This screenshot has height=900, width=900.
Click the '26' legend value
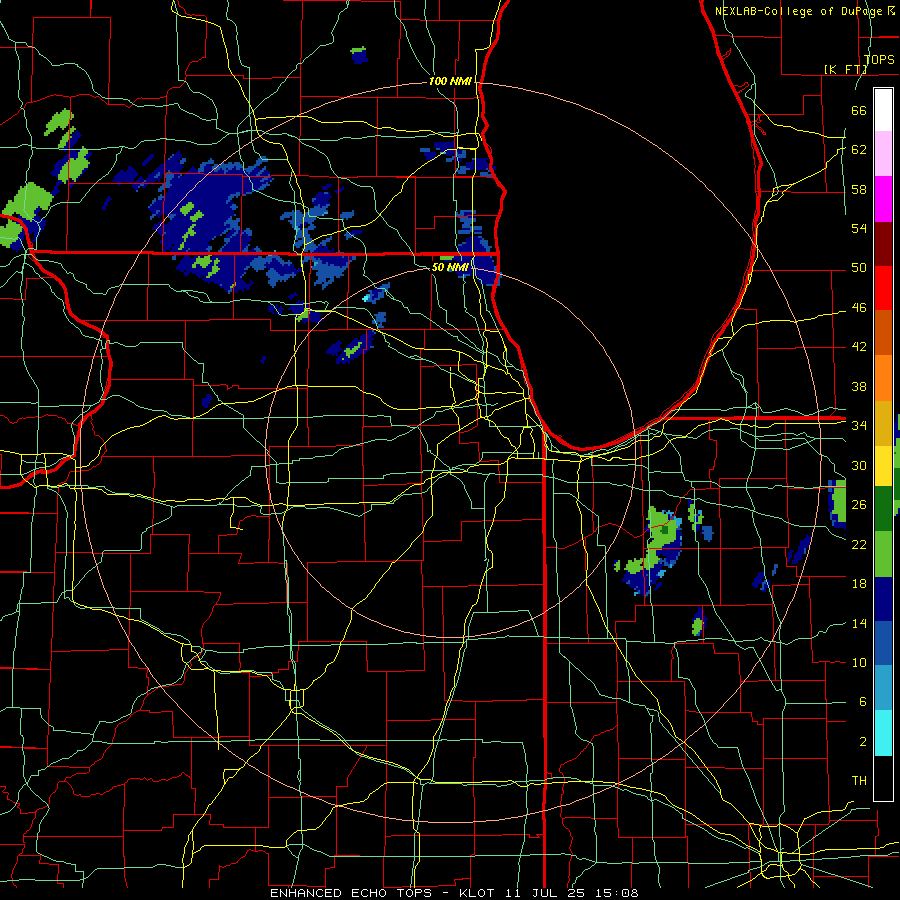(x=859, y=505)
